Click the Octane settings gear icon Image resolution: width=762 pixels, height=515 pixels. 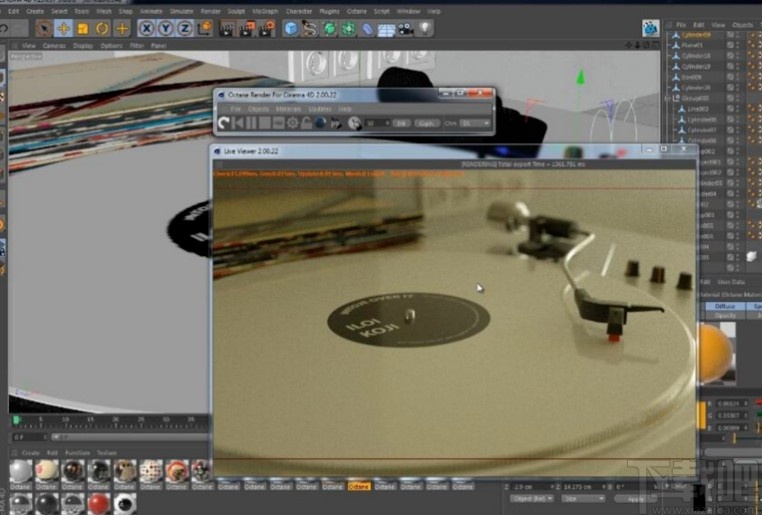click(x=293, y=123)
